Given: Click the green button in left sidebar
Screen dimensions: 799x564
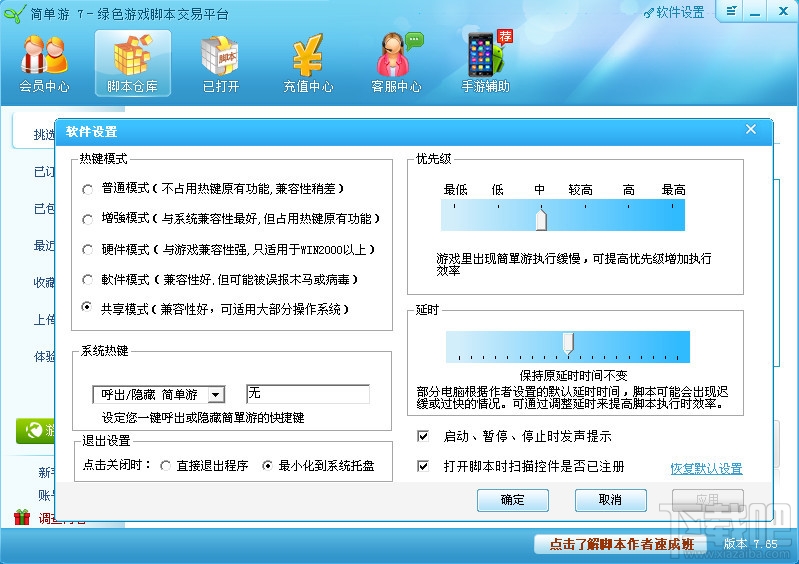Looking at the screenshot, I should click(x=35, y=431).
